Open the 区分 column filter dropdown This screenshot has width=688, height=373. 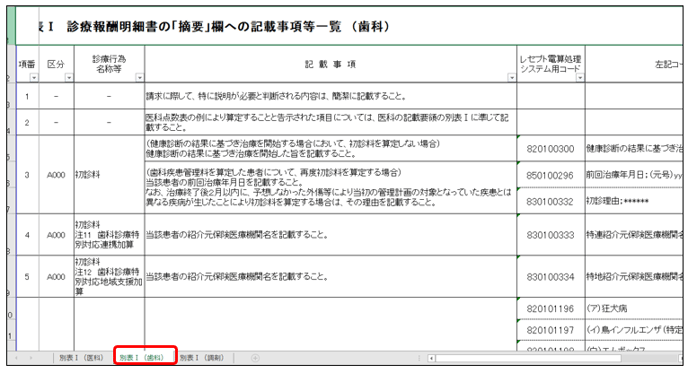(x=69, y=78)
